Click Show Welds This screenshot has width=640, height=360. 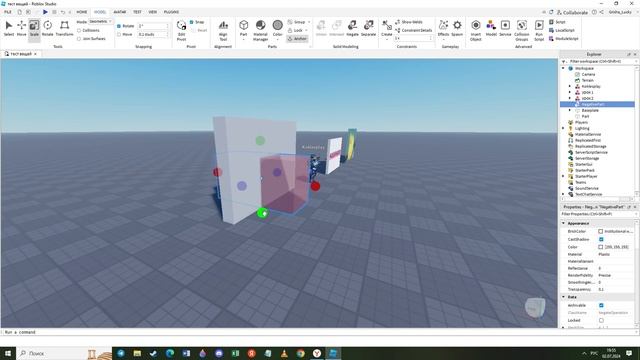click(x=409, y=22)
